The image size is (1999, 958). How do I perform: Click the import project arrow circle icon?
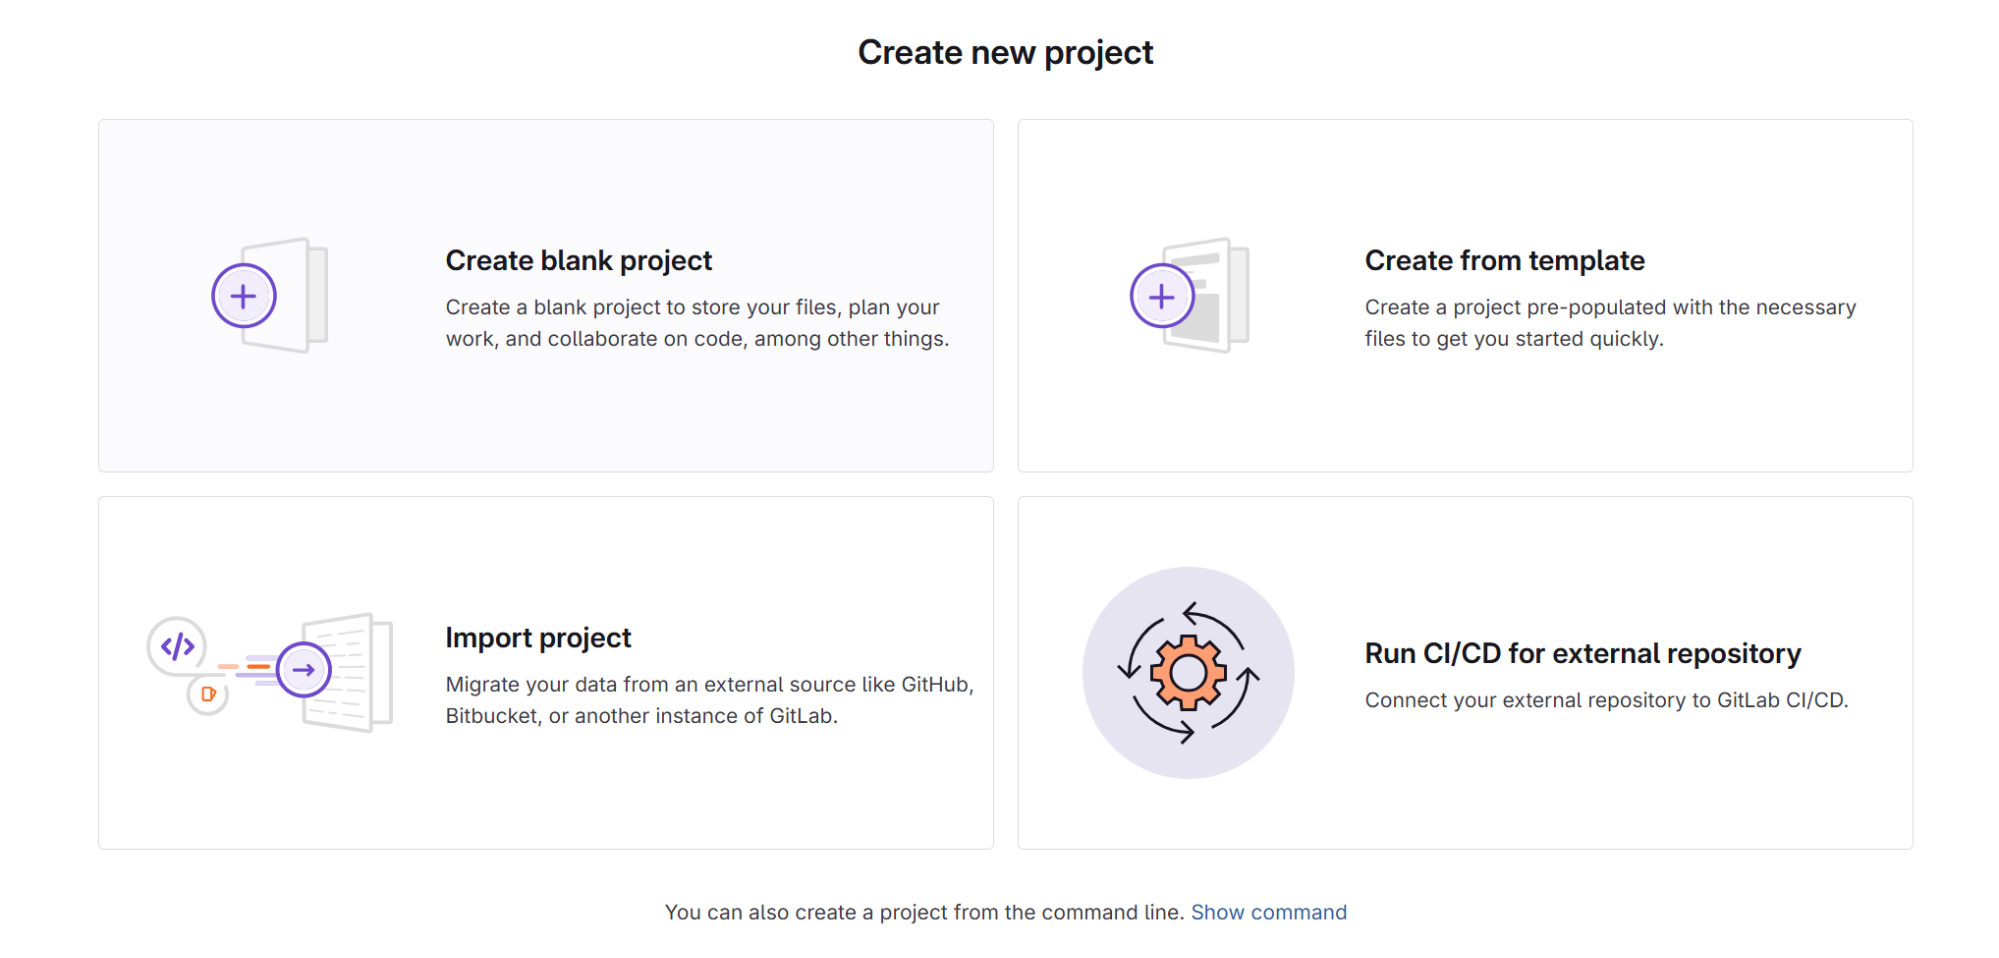point(304,670)
